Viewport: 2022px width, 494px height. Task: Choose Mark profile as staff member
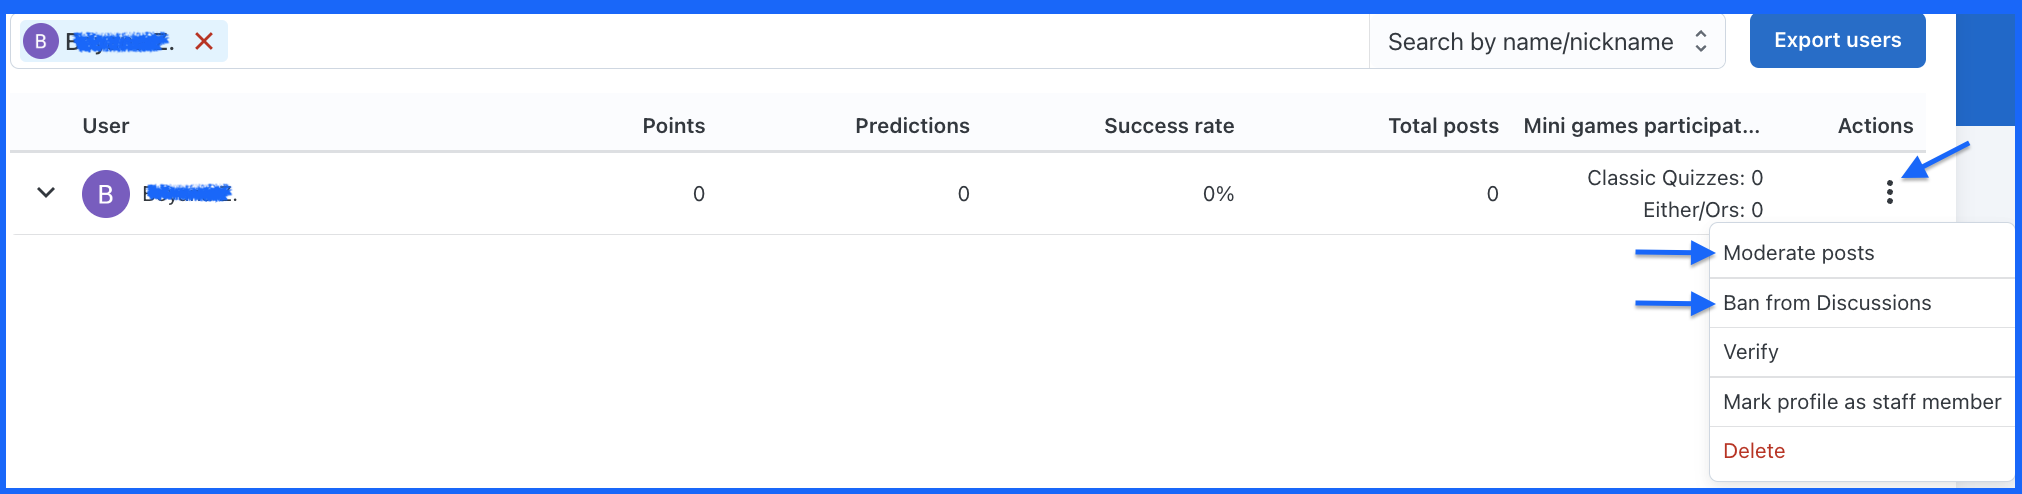click(1862, 402)
